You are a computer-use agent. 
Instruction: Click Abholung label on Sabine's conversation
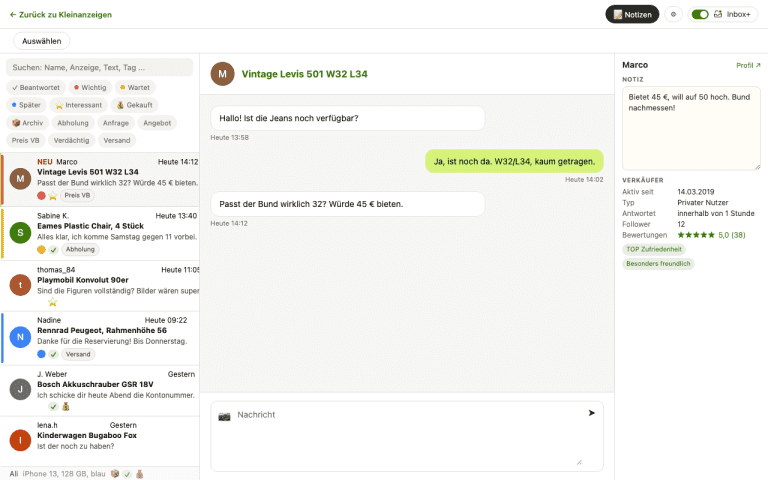[x=80, y=249]
